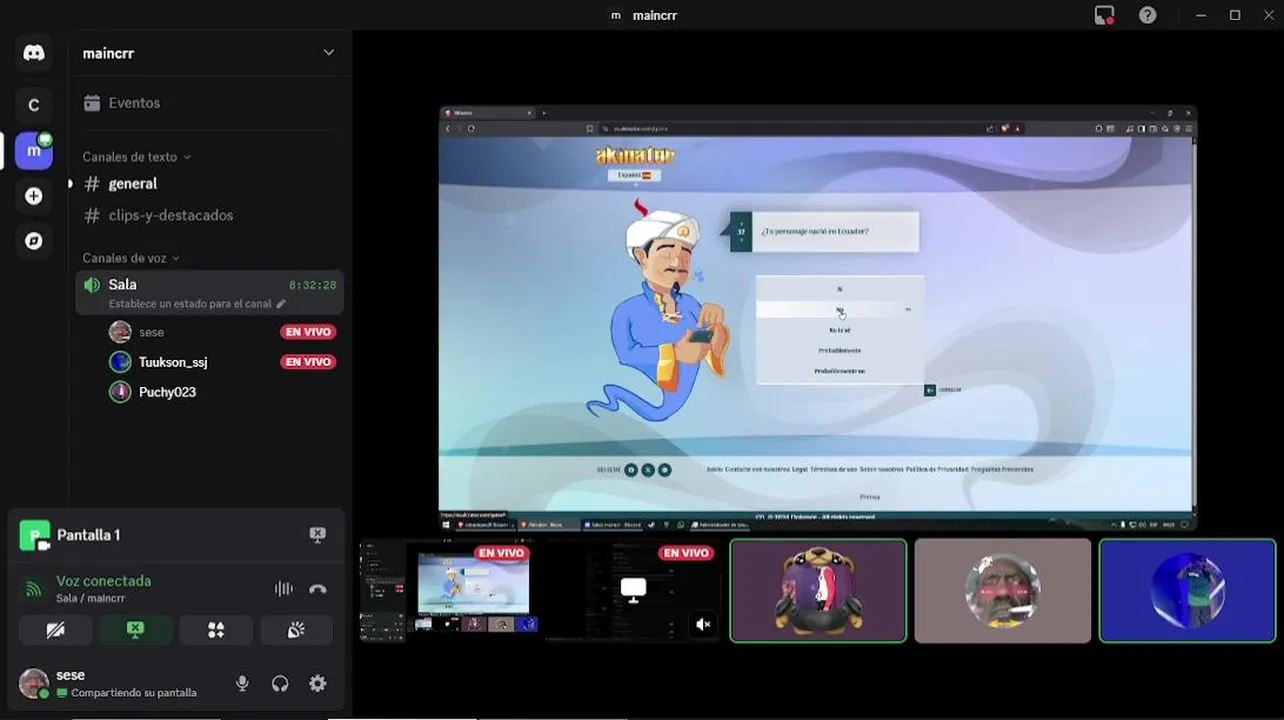Click EN VIVO badge next to sese
The height and width of the screenshot is (720, 1284).
[x=308, y=332]
